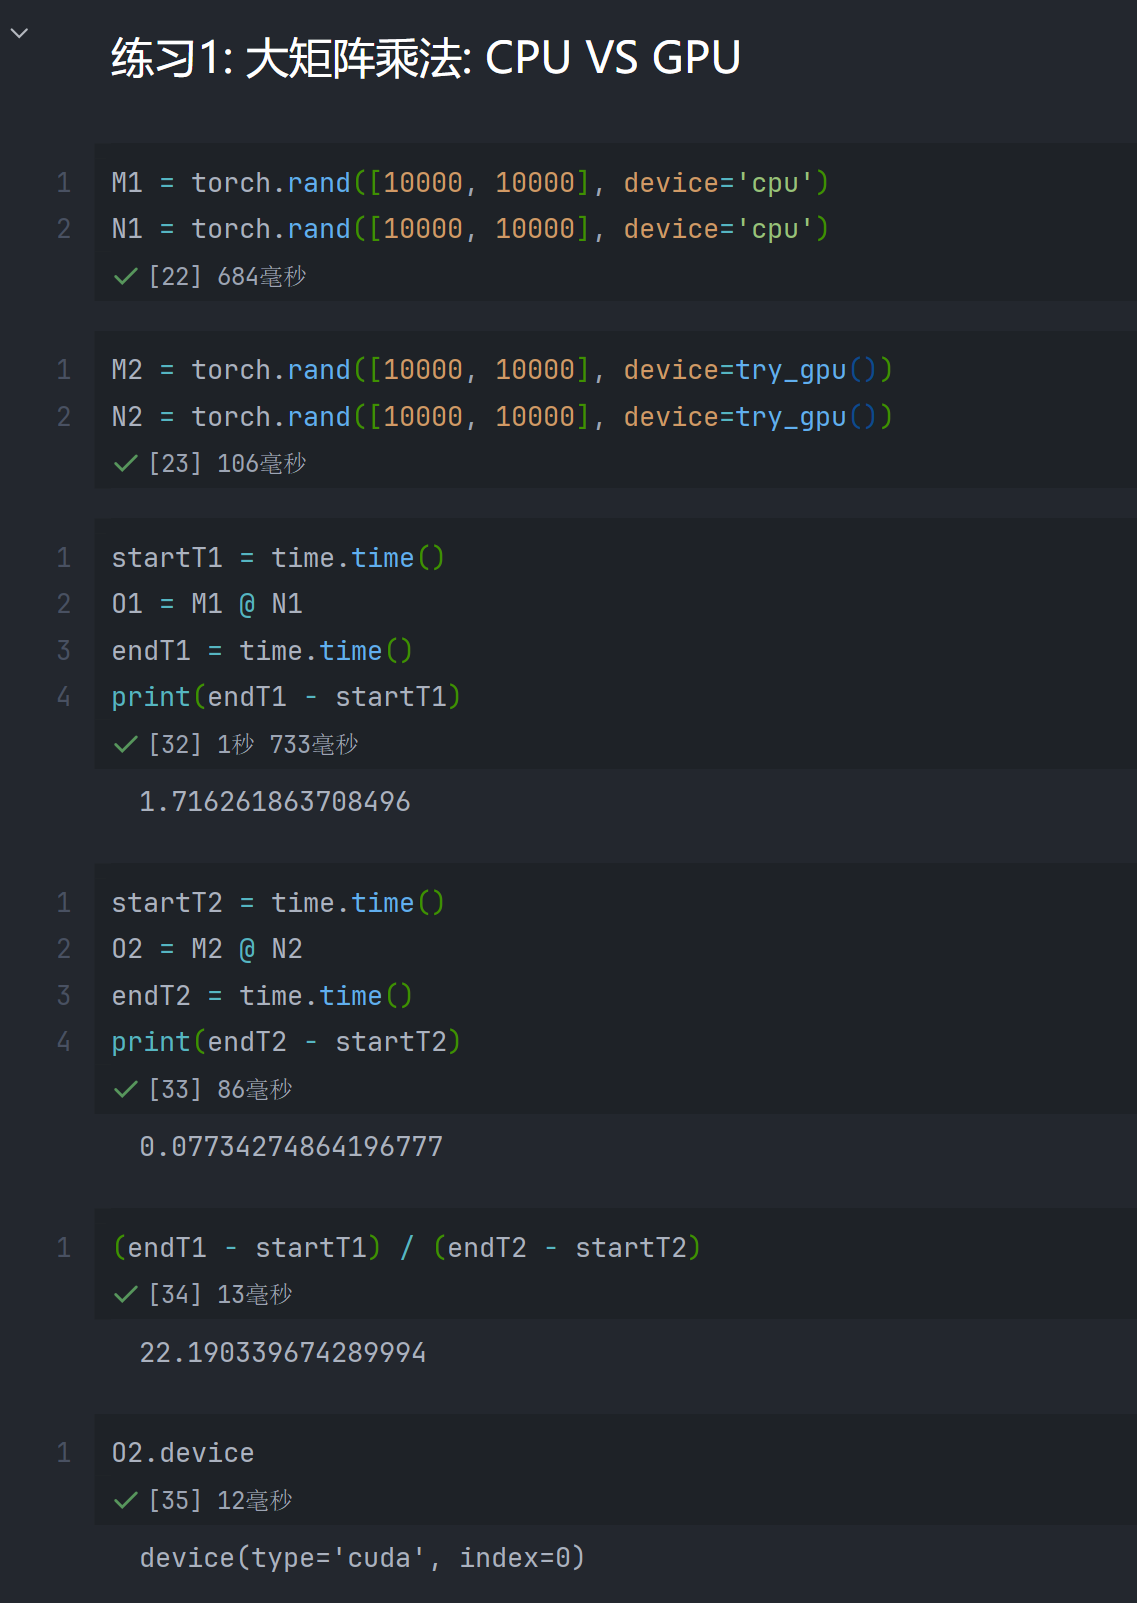Click execution count [22]
This screenshot has width=1137, height=1603.
[175, 277]
